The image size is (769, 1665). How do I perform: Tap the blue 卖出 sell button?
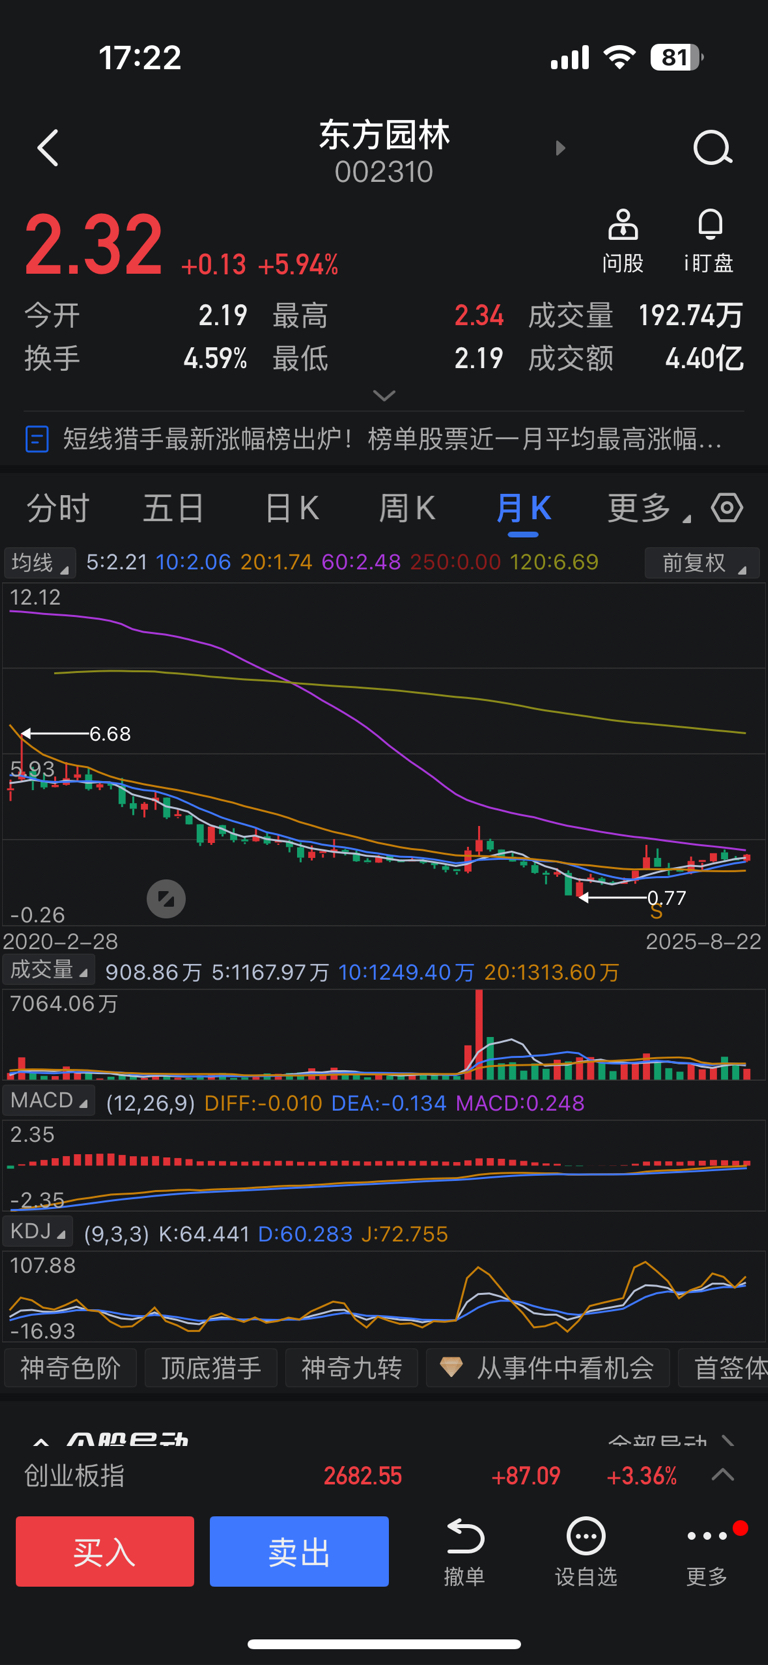coord(299,1551)
